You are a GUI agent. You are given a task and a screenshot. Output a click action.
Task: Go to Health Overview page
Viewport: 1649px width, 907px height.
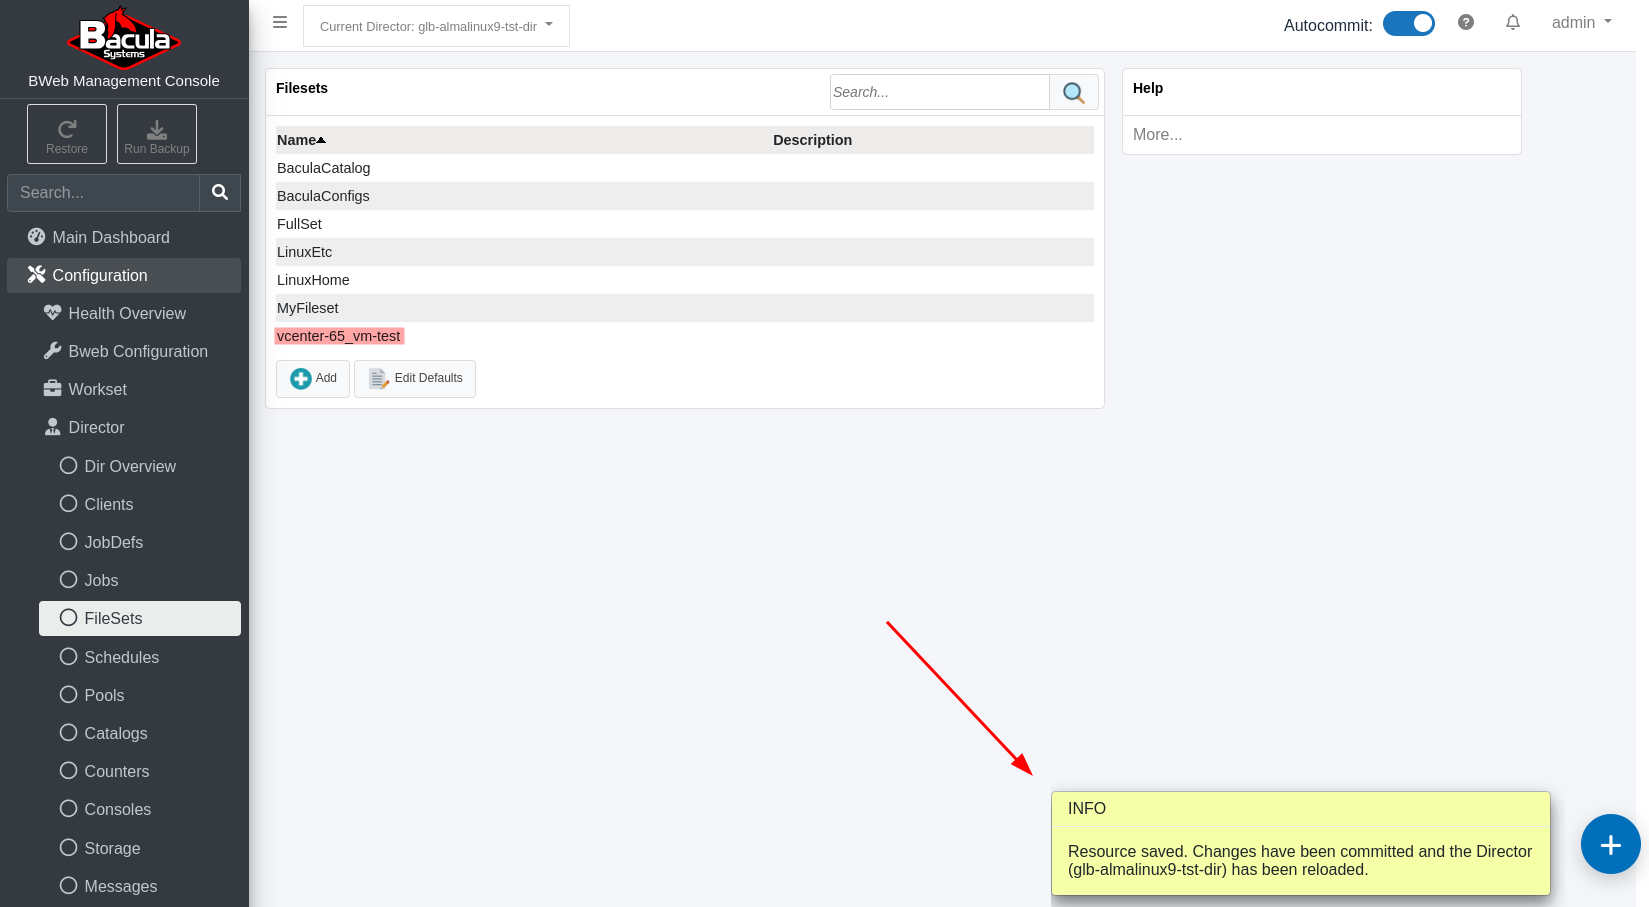[127, 313]
